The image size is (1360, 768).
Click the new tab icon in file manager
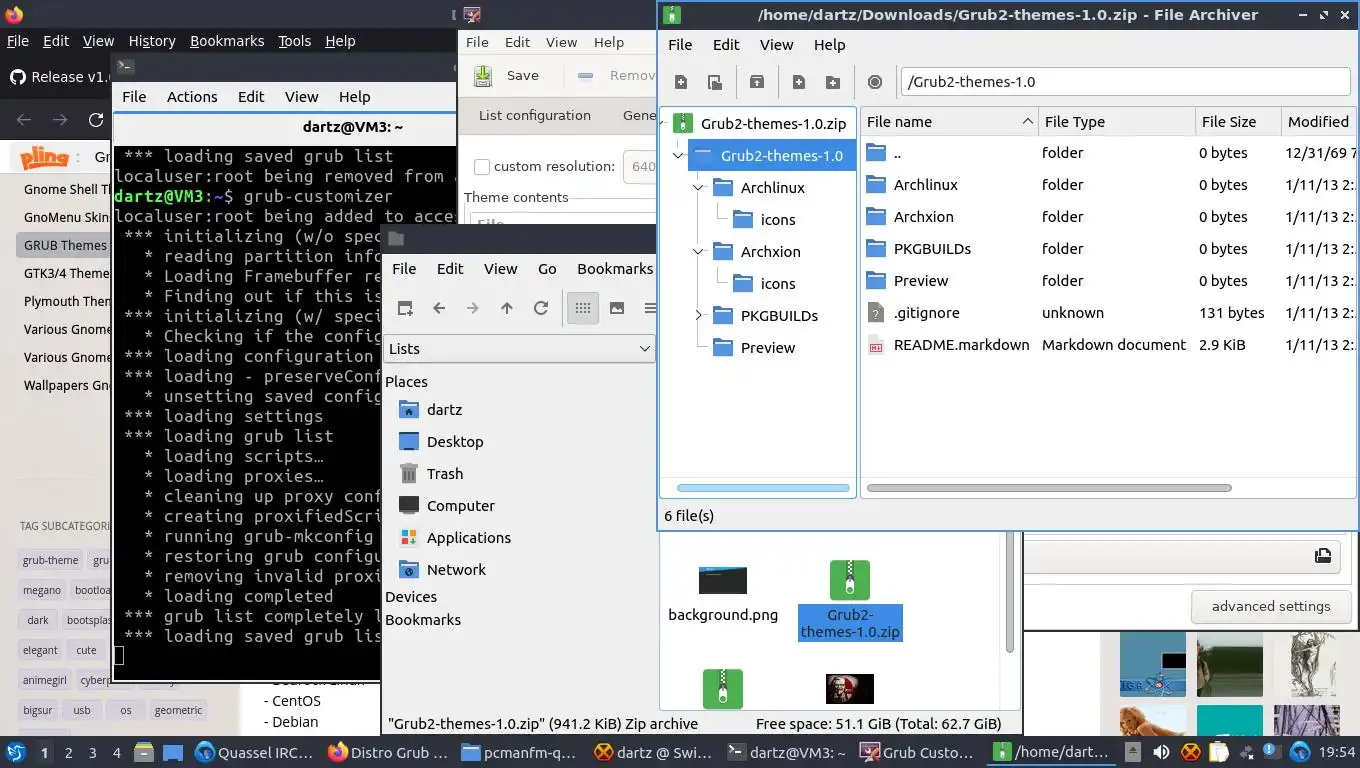(405, 308)
